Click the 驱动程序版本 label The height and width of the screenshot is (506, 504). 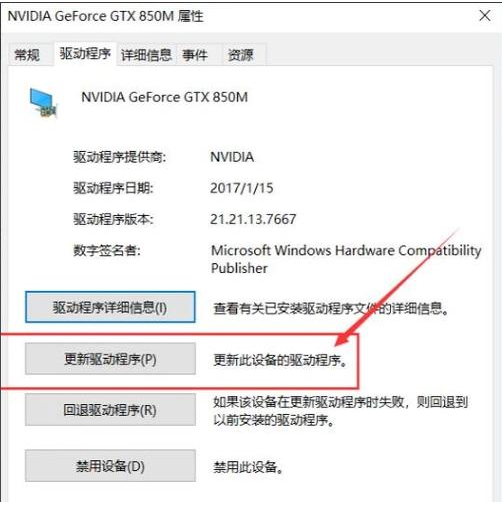(x=113, y=219)
